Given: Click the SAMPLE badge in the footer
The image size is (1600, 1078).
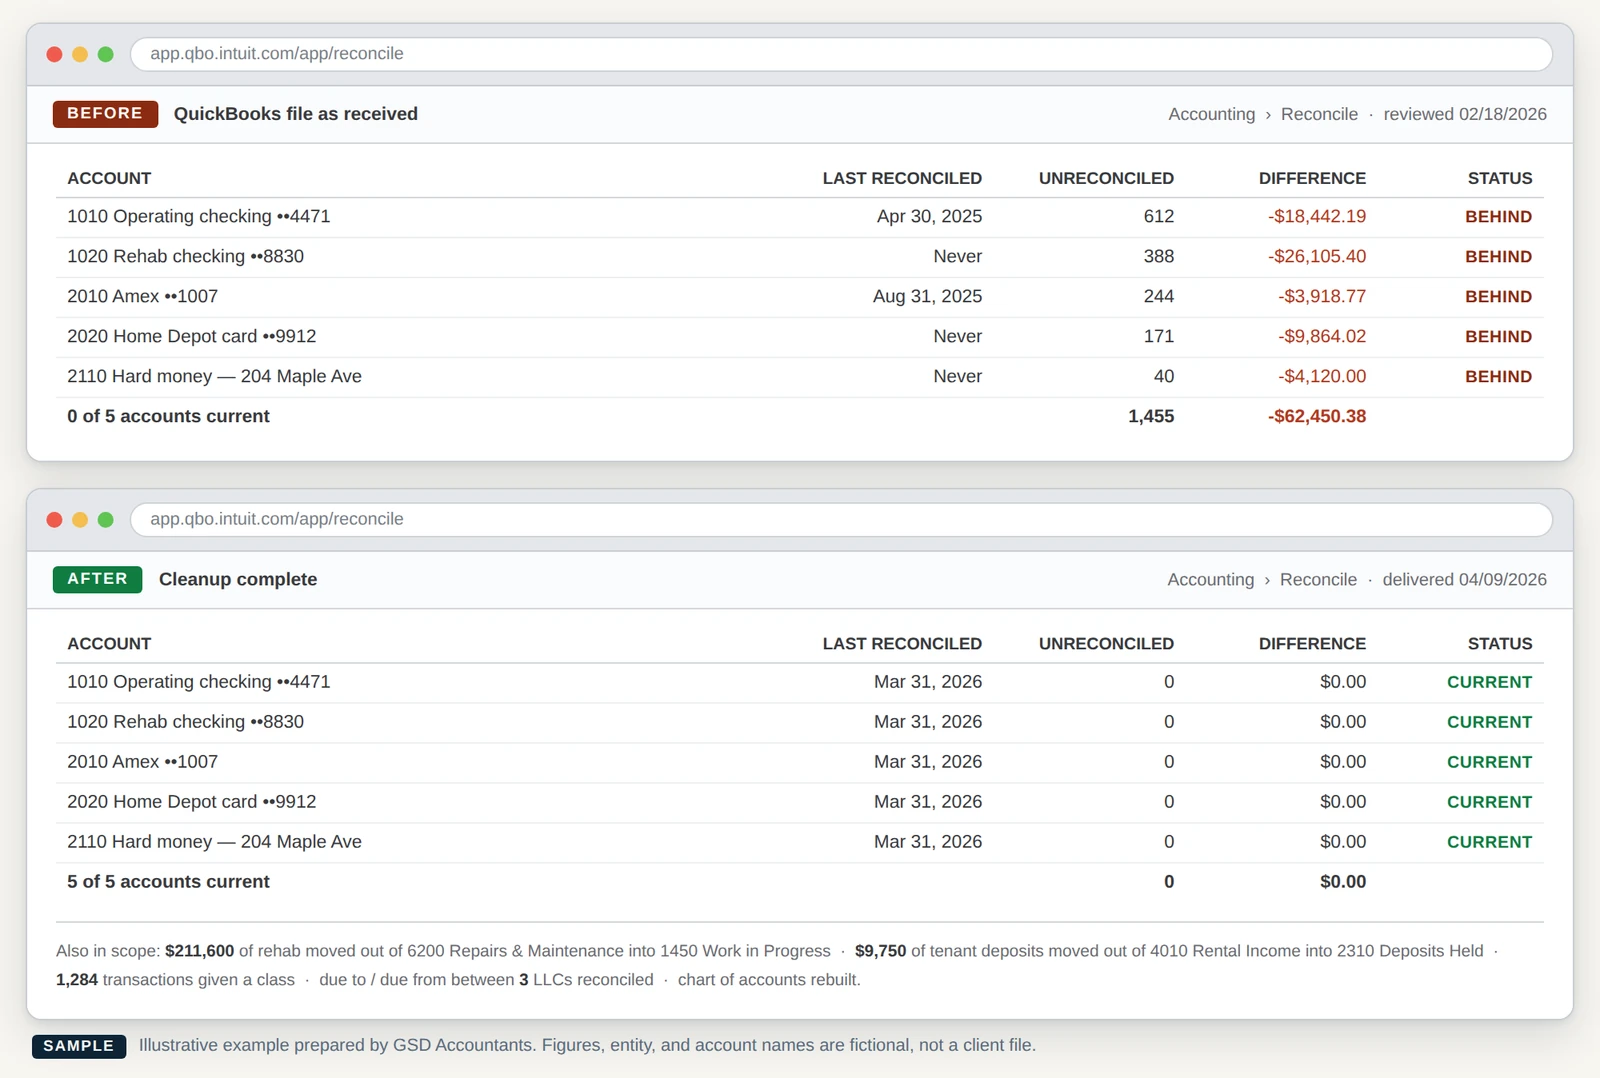Looking at the screenshot, I should [x=79, y=1046].
